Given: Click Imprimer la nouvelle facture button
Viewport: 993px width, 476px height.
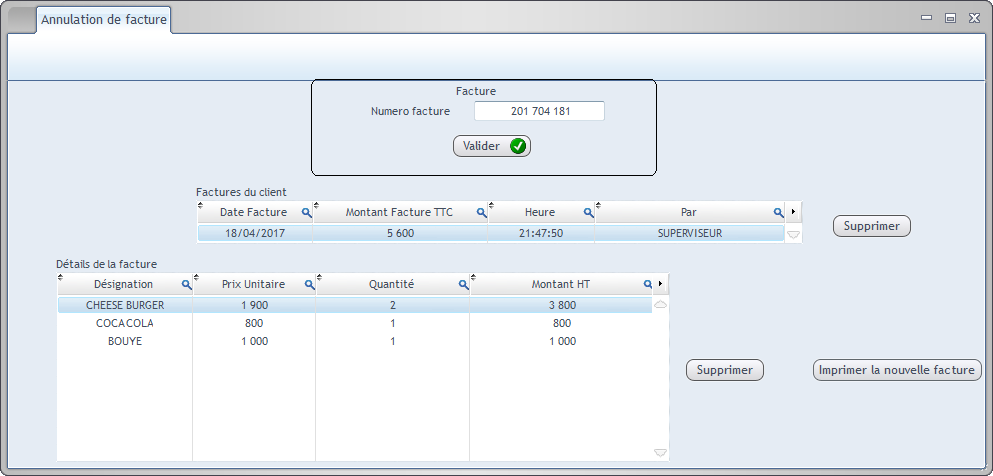Looking at the screenshot, I should 896,370.
